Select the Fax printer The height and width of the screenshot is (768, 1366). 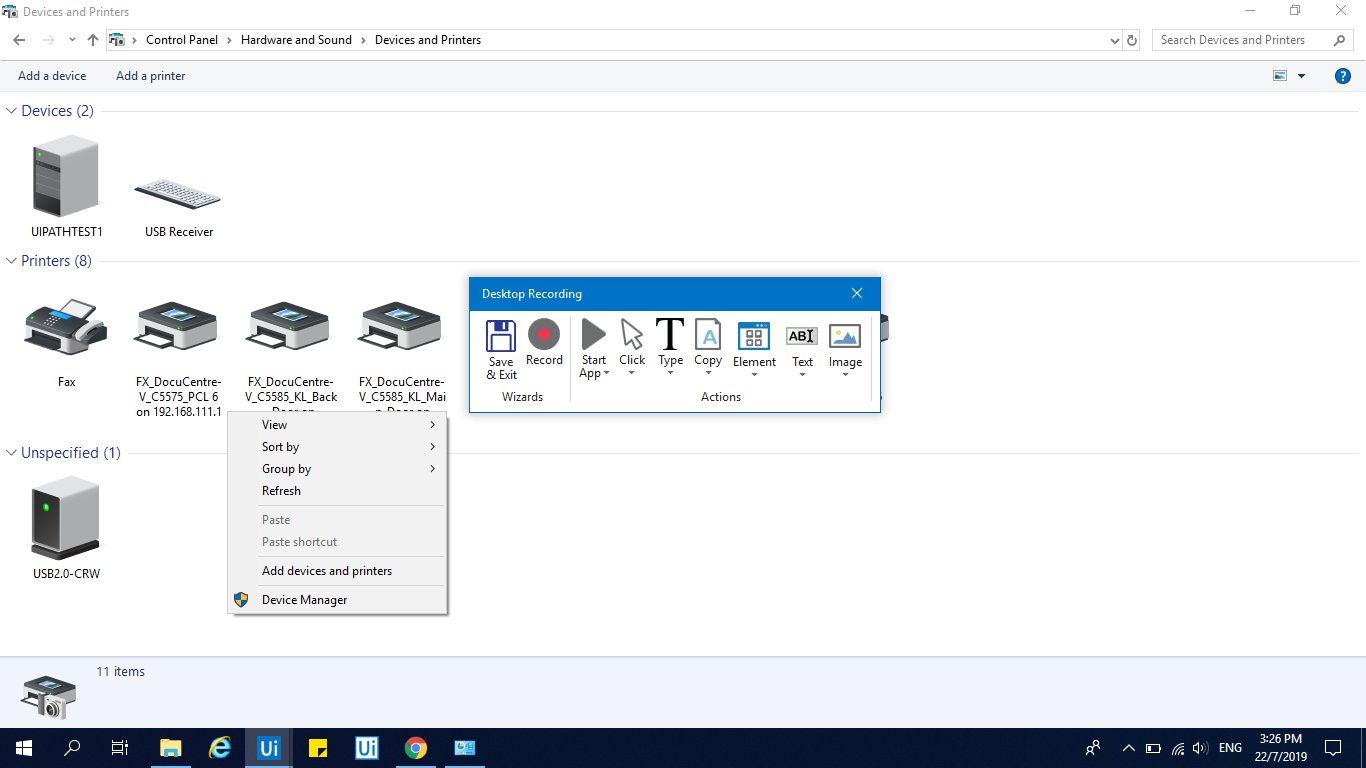click(x=67, y=342)
